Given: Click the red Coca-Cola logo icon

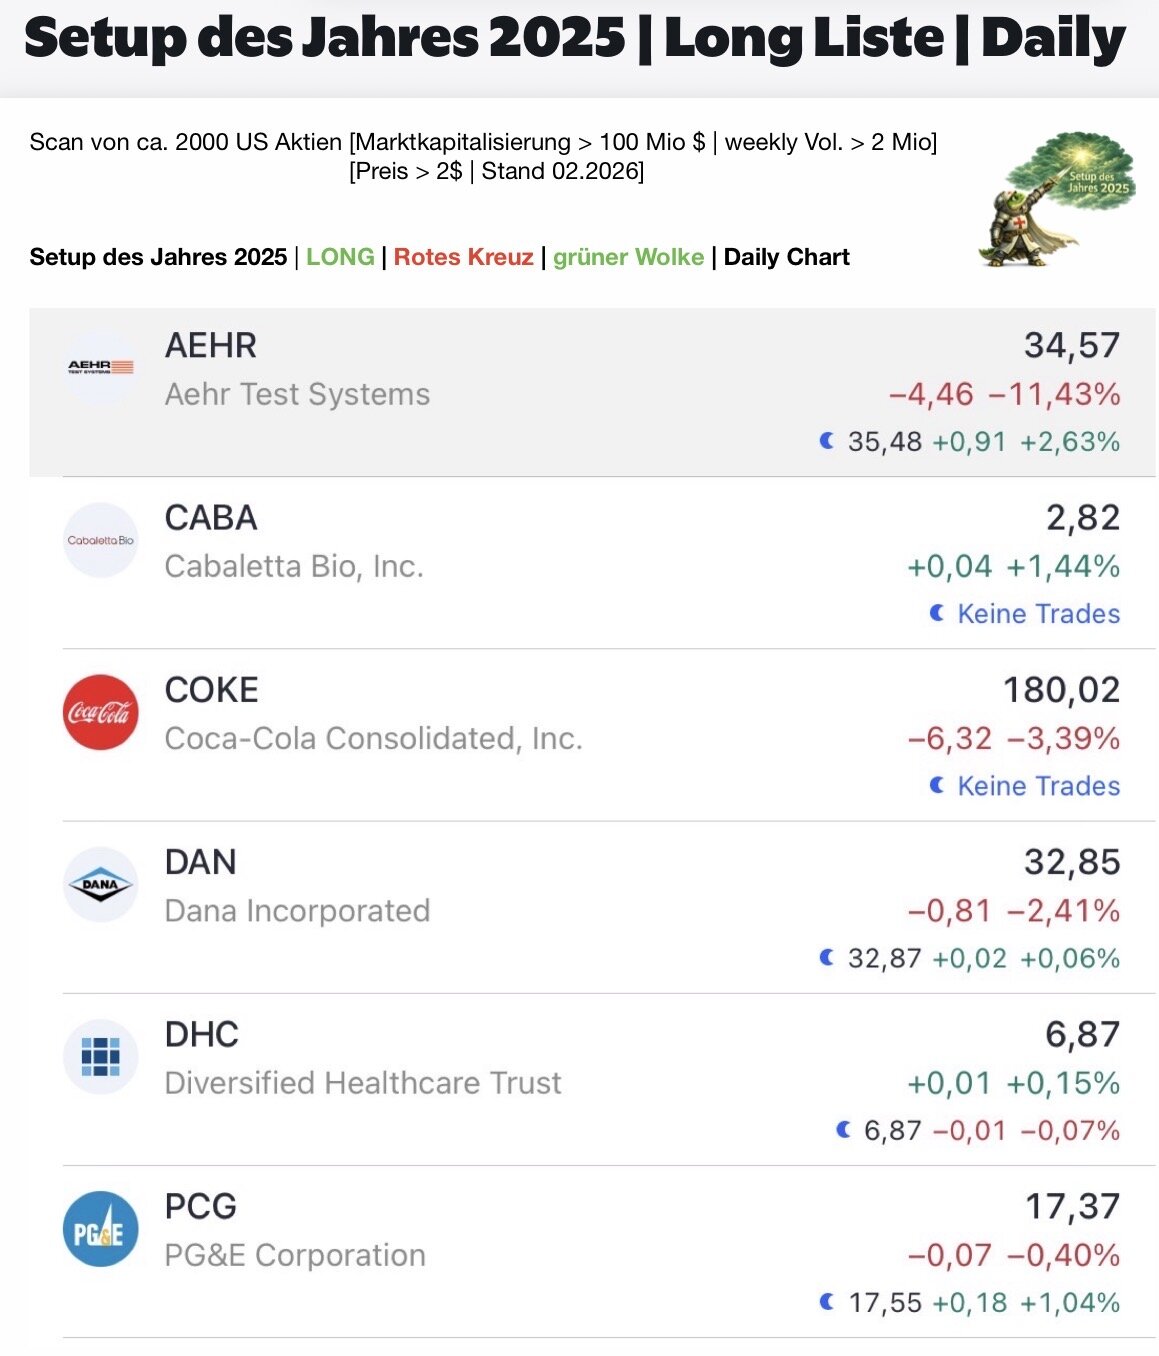Looking at the screenshot, I should [x=100, y=712].
